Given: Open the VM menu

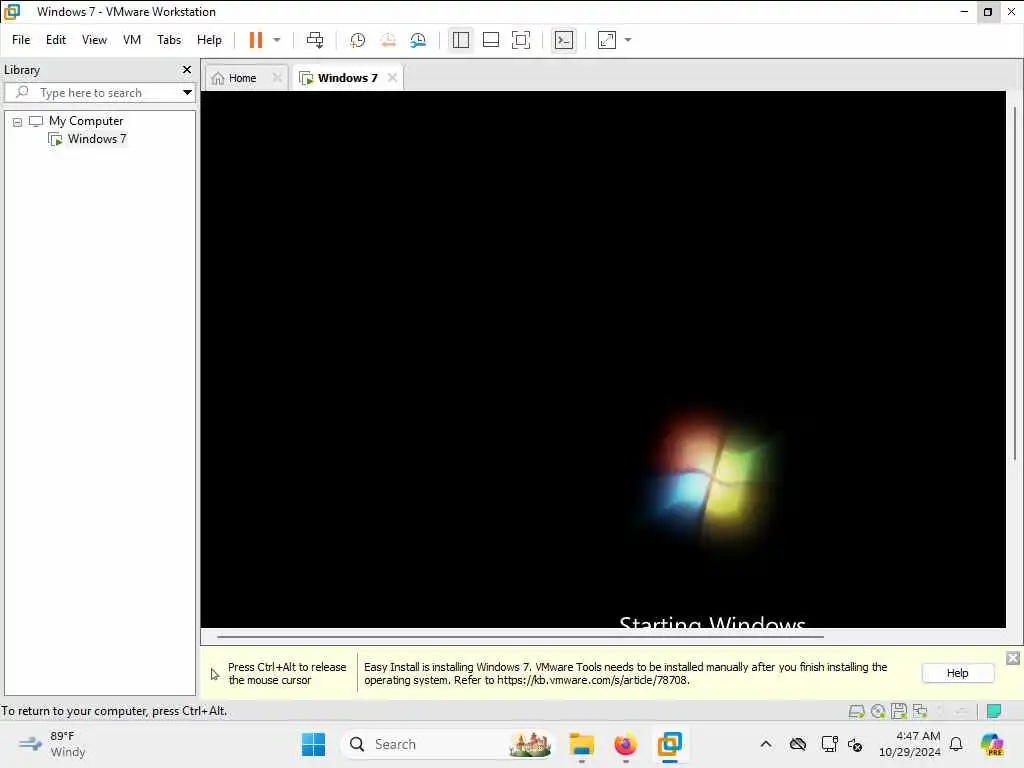Looking at the screenshot, I should pos(132,40).
